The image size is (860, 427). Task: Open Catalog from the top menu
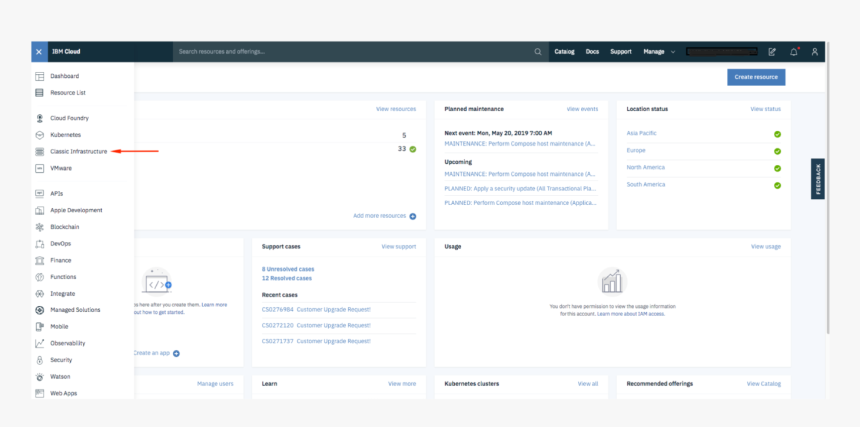point(564,51)
